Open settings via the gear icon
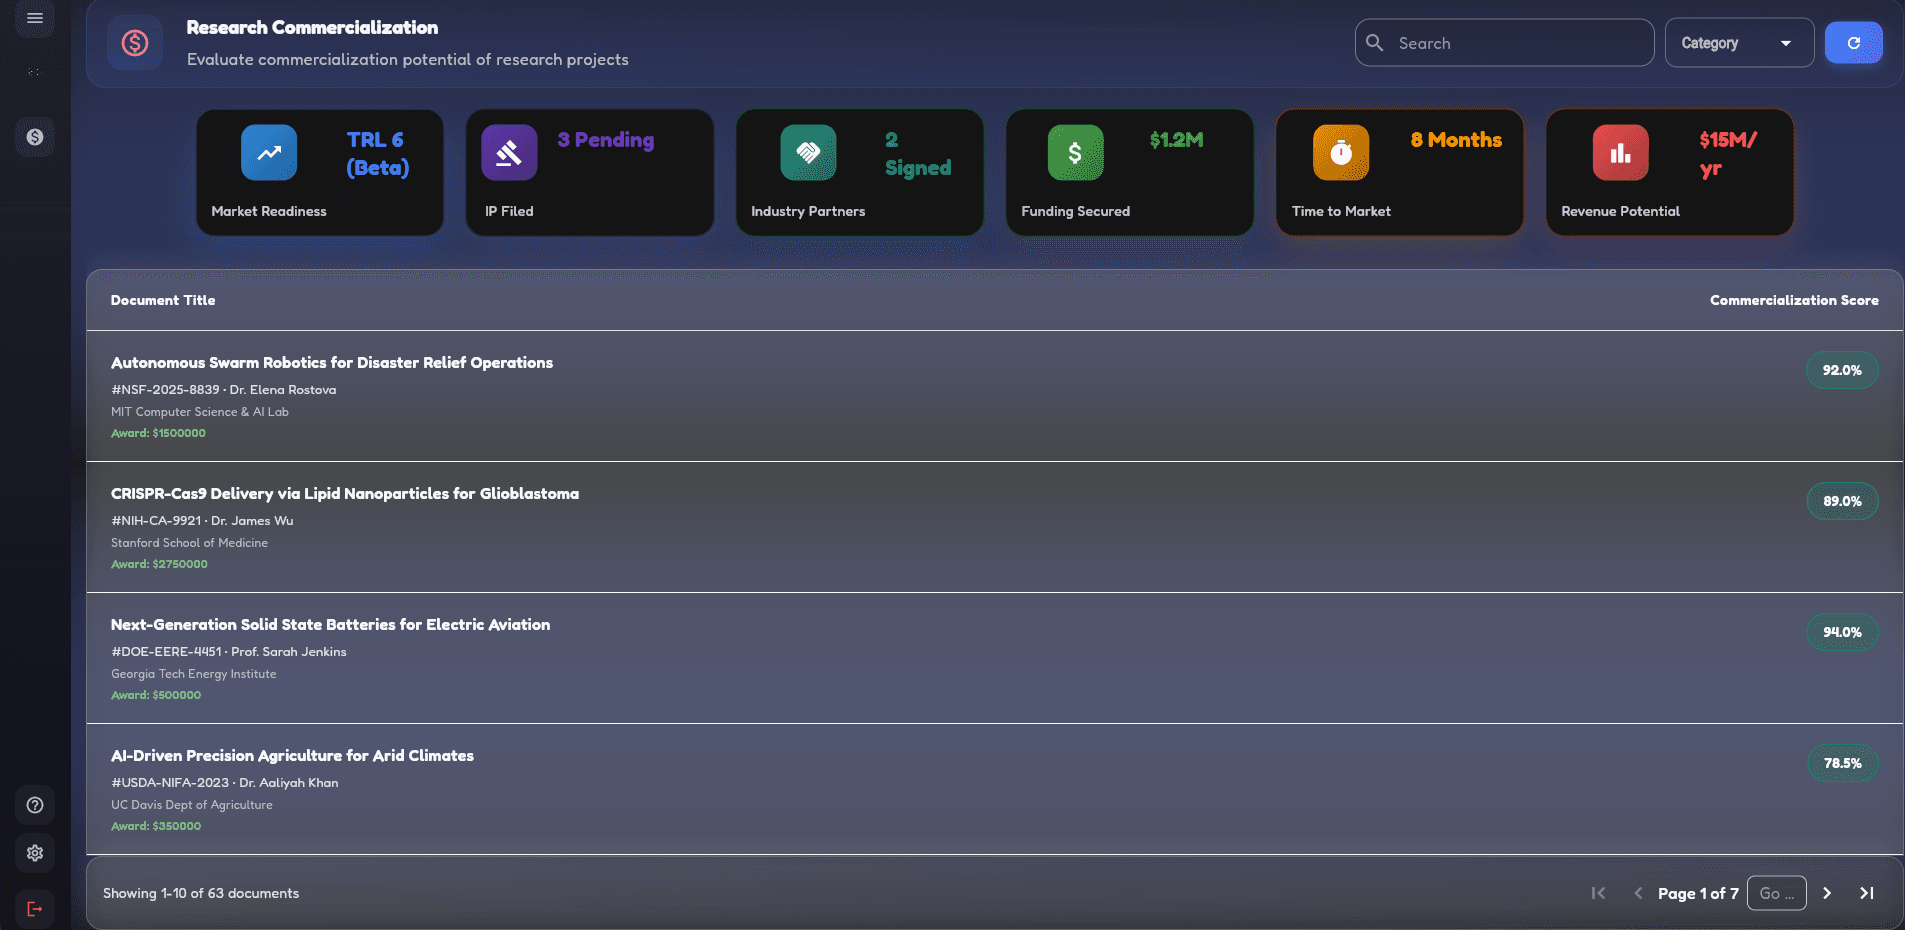The height and width of the screenshot is (930, 1905). pyautogui.click(x=35, y=853)
